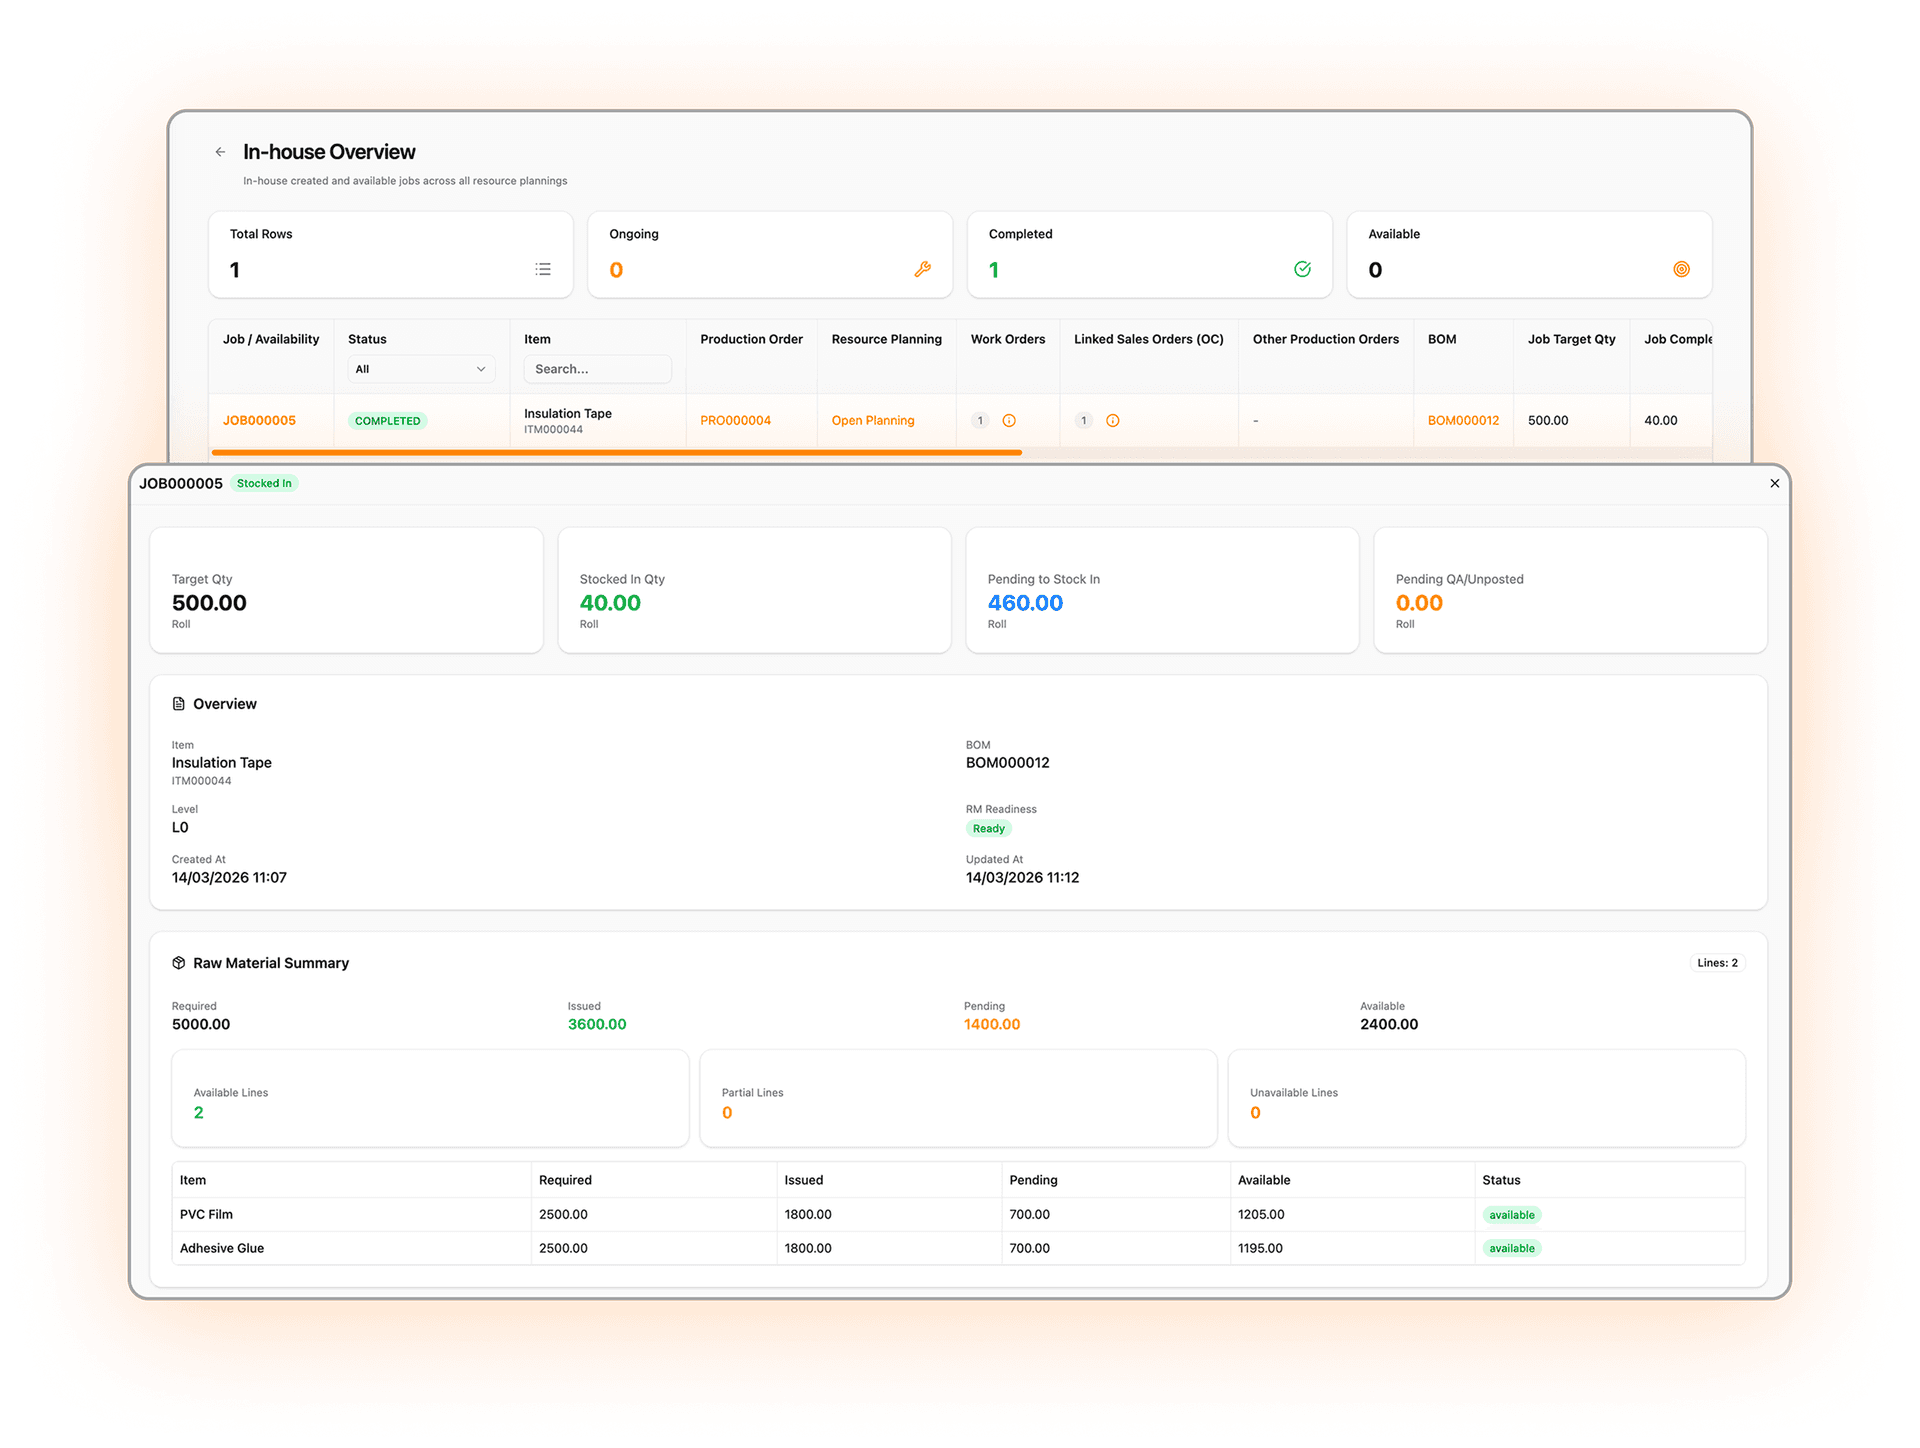Image resolution: width=1920 pixels, height=1448 pixels.
Task: Click the Pending to Stock In 460.00 value
Action: 1025,603
